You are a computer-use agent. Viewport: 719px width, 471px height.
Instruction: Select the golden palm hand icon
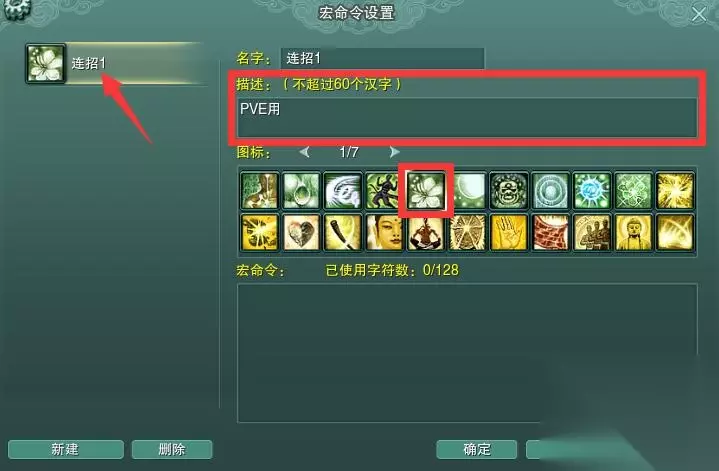tap(509, 232)
